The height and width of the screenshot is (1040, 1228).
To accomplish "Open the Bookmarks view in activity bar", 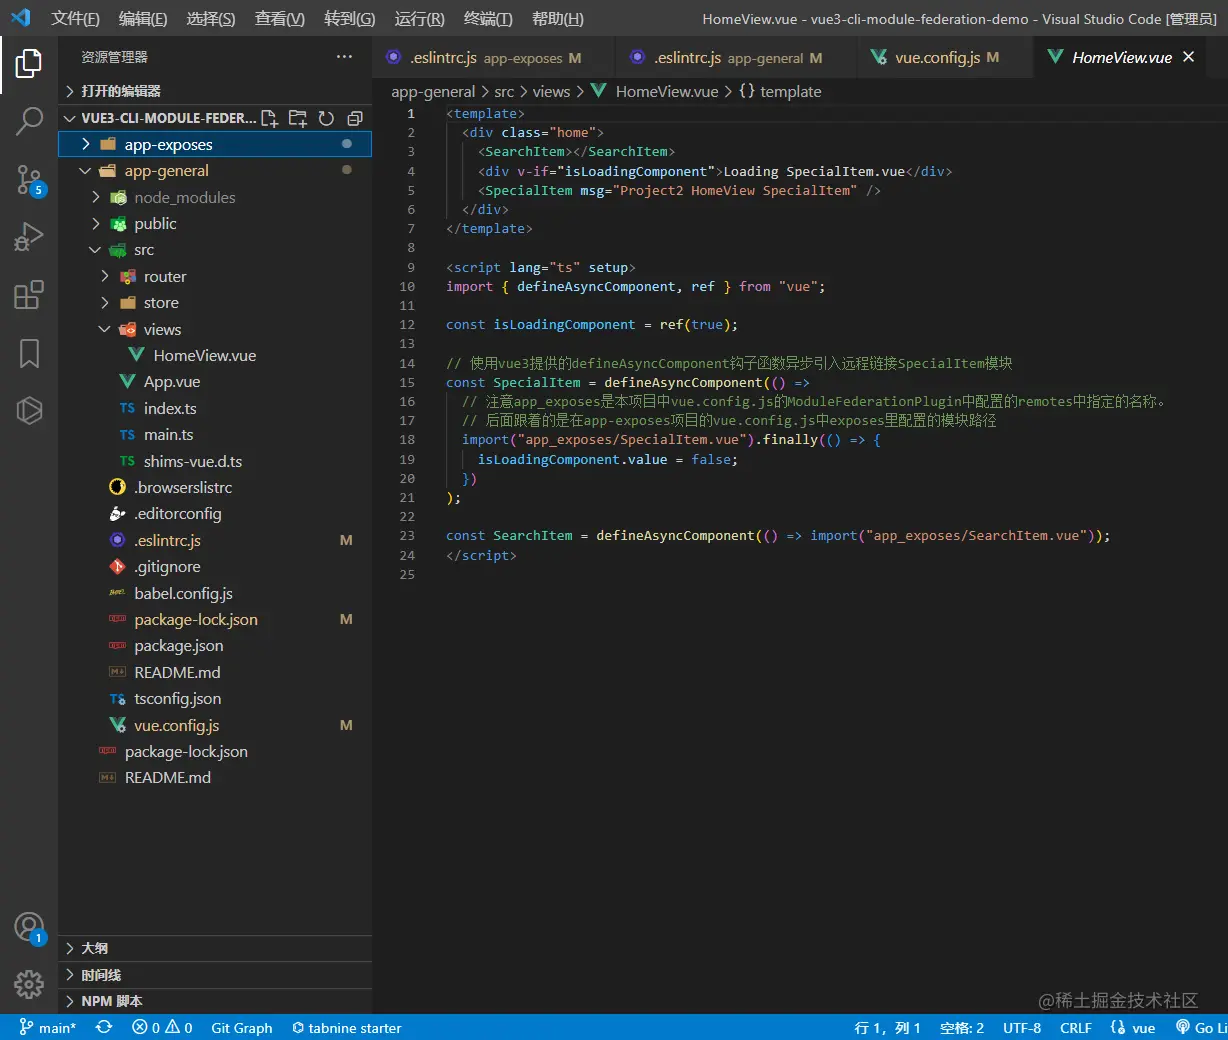I will 29,353.
